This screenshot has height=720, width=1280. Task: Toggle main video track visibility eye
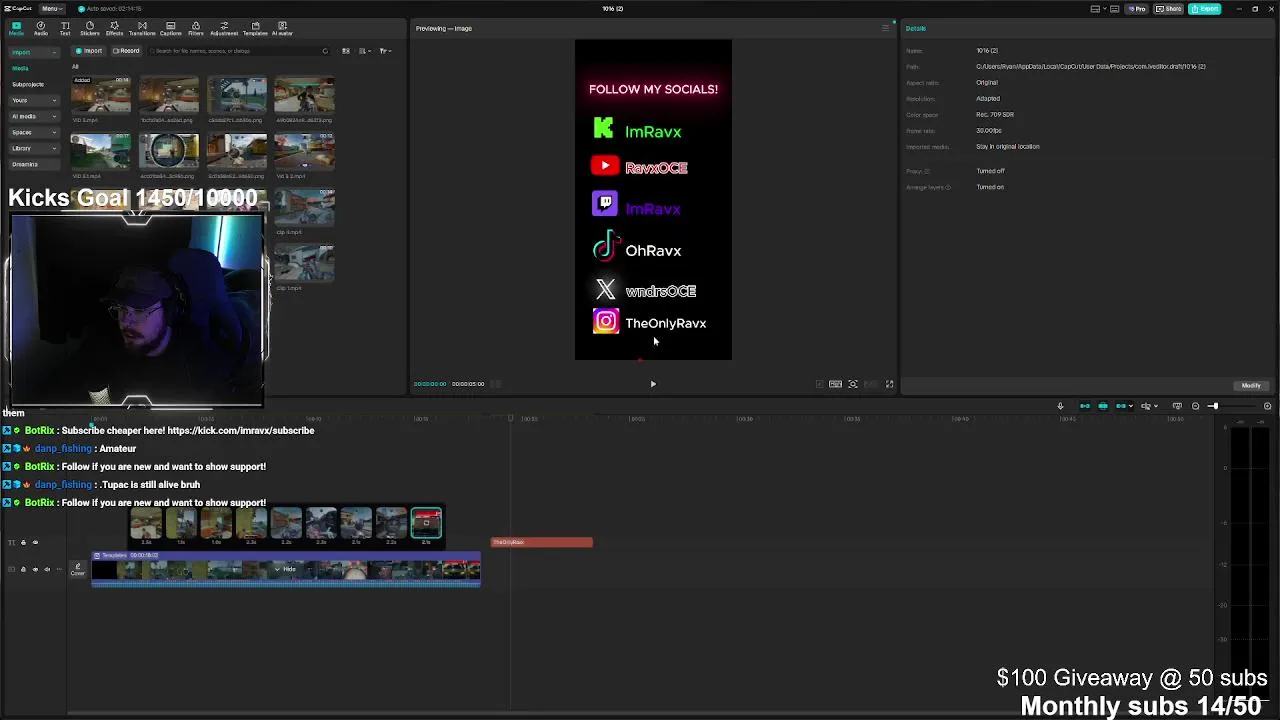pos(35,570)
